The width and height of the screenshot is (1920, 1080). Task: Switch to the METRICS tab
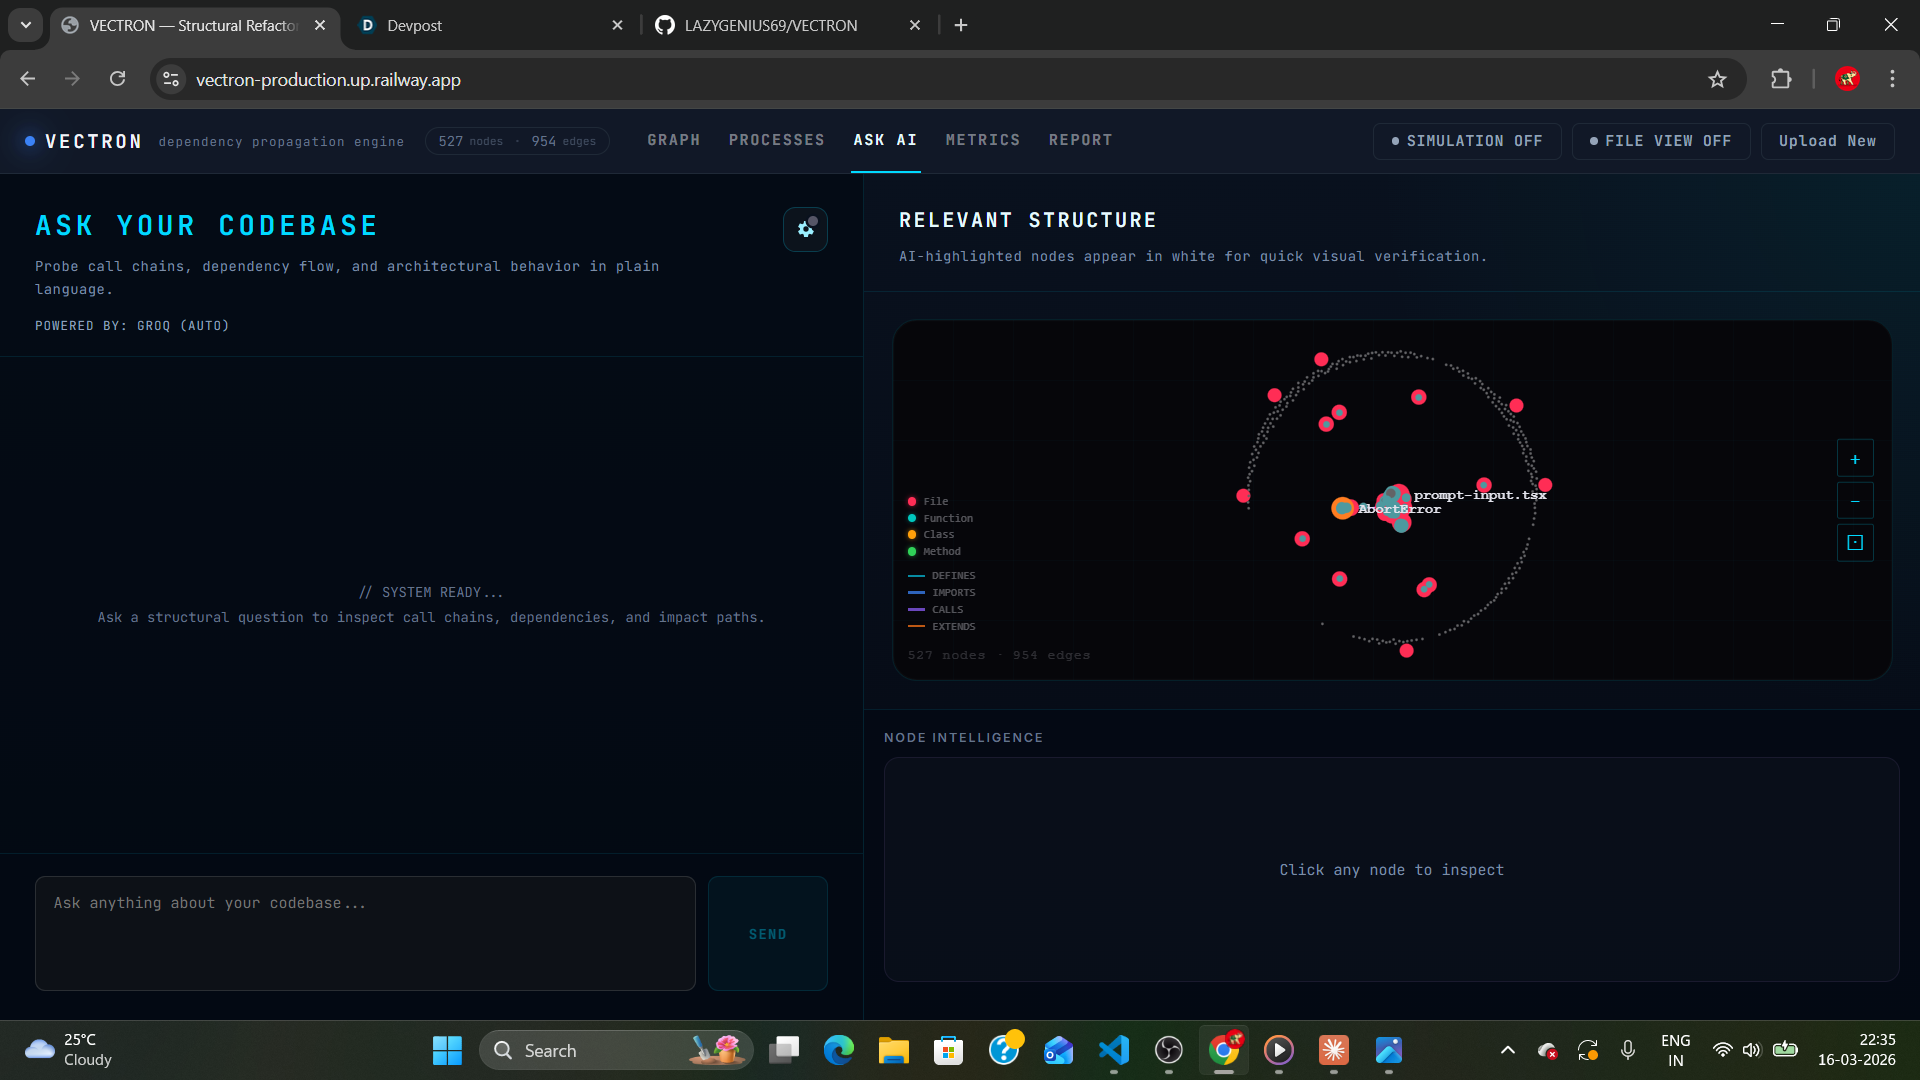[982, 140]
